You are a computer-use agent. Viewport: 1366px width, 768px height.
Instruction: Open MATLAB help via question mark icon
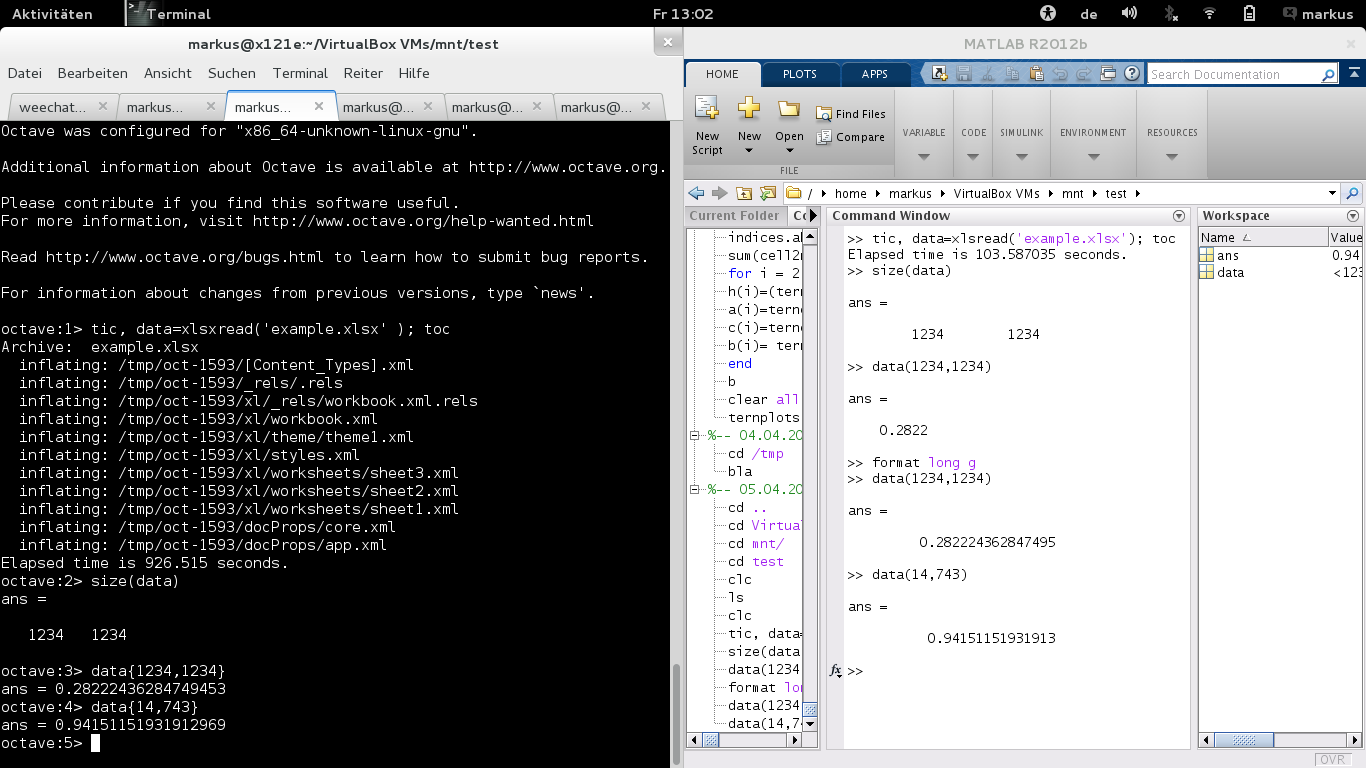1131,73
